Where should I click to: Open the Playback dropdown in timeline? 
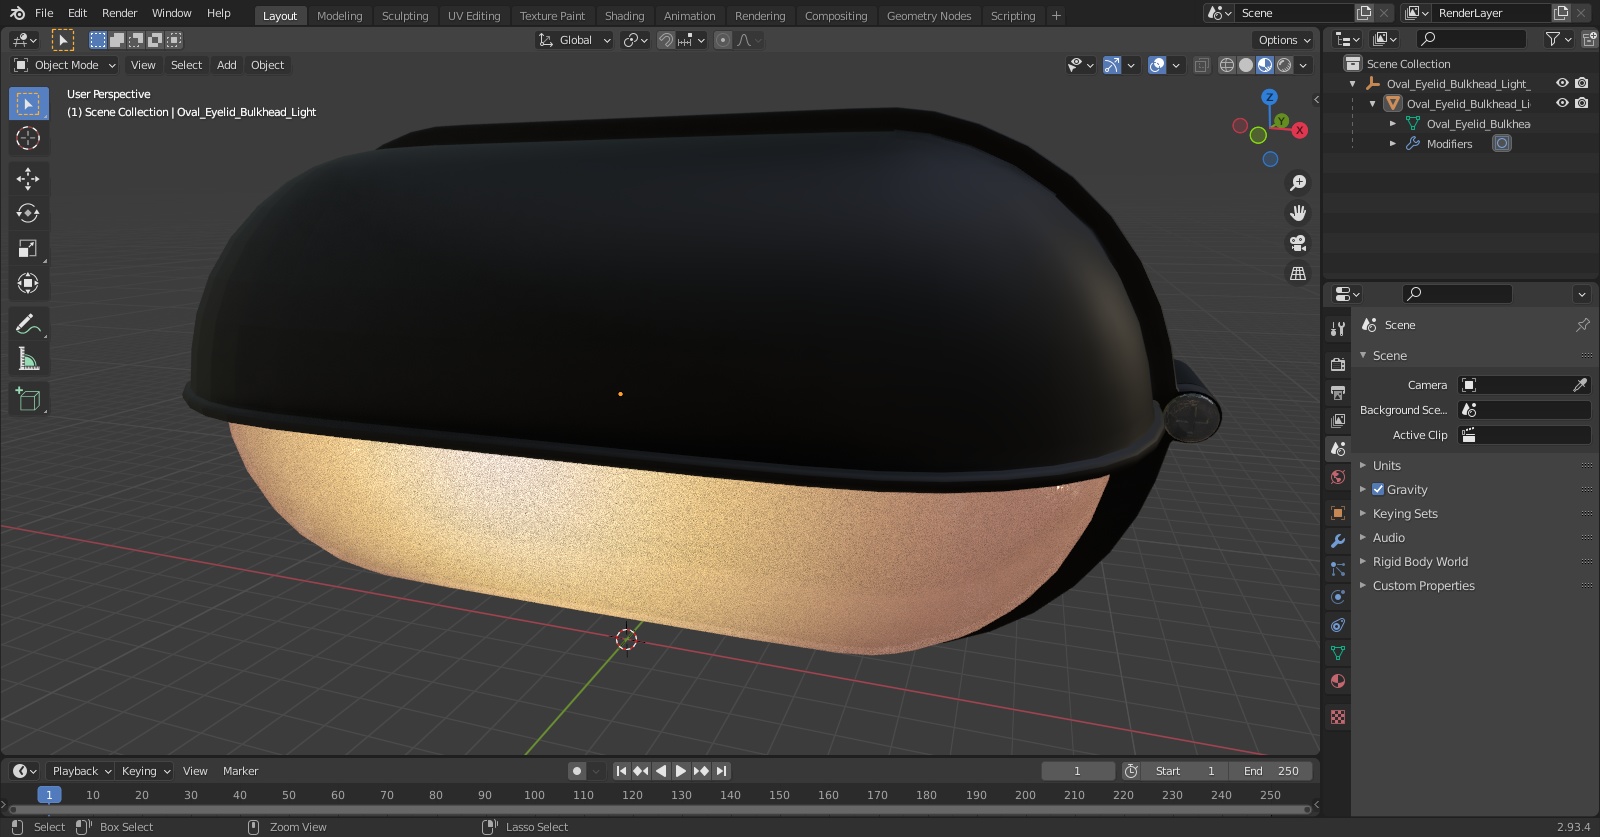[81, 771]
